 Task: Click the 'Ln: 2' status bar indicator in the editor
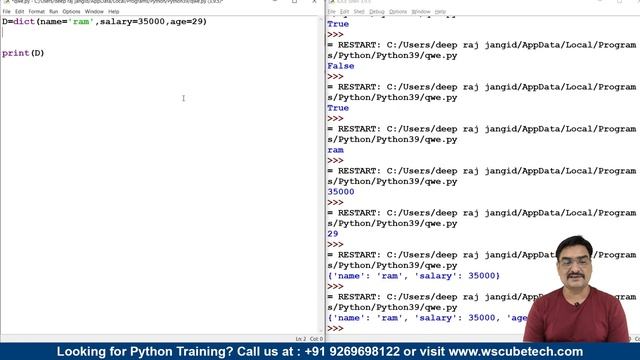(x=301, y=339)
